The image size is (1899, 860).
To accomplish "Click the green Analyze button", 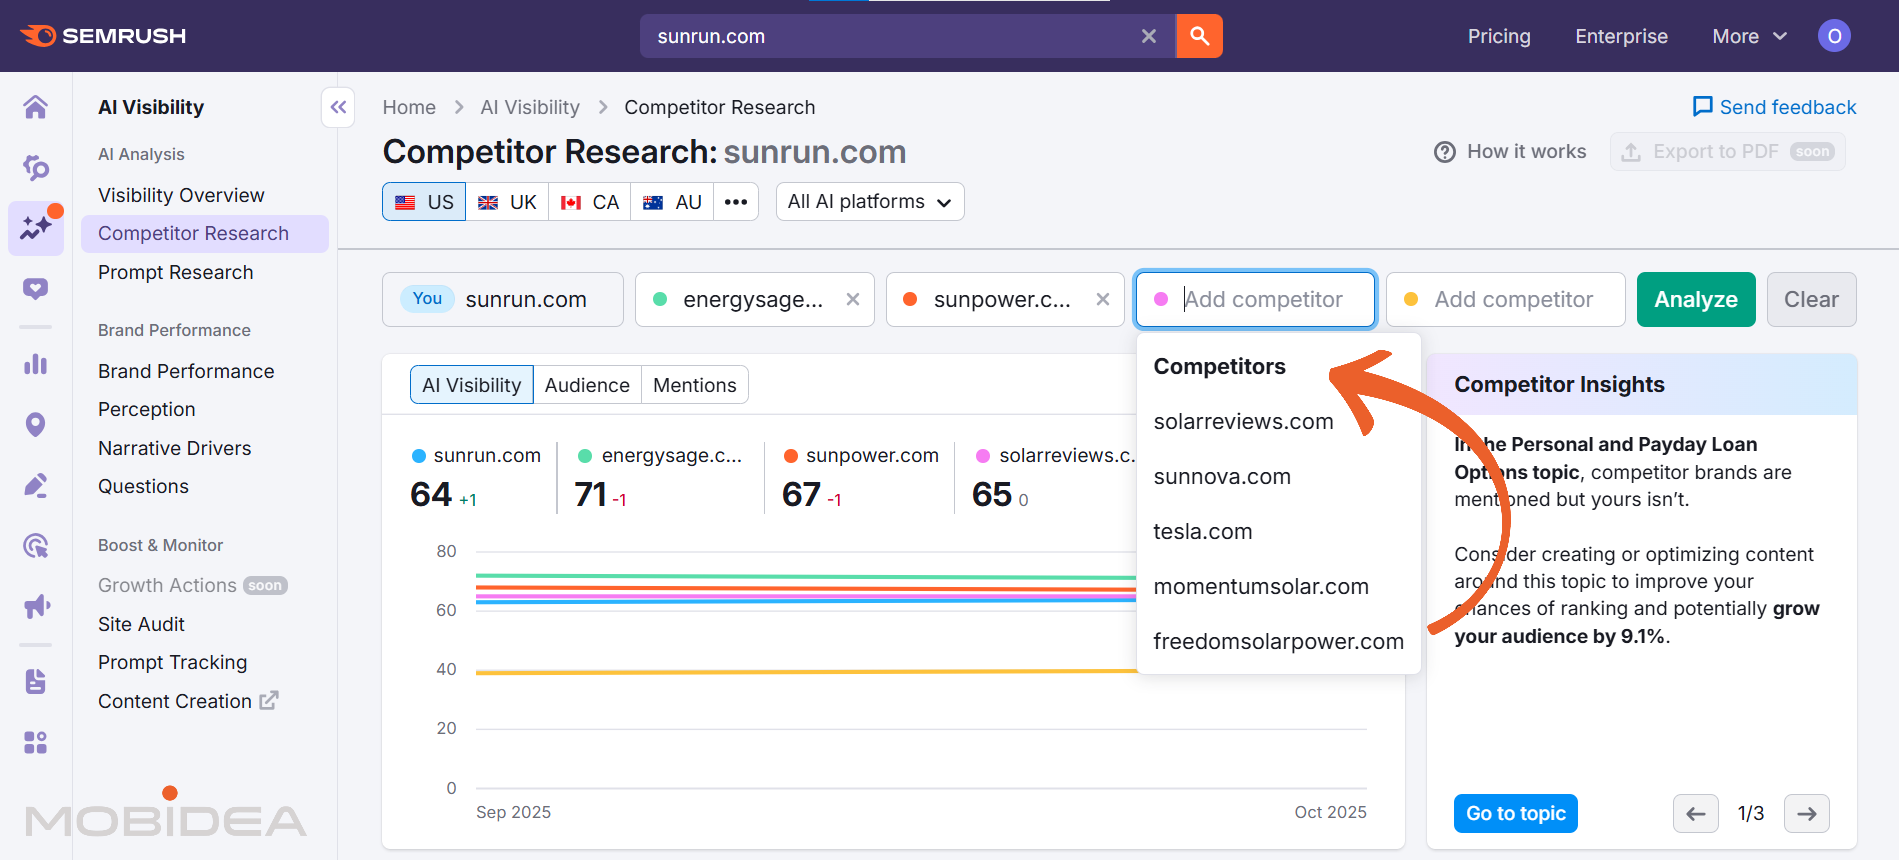I will pos(1696,299).
